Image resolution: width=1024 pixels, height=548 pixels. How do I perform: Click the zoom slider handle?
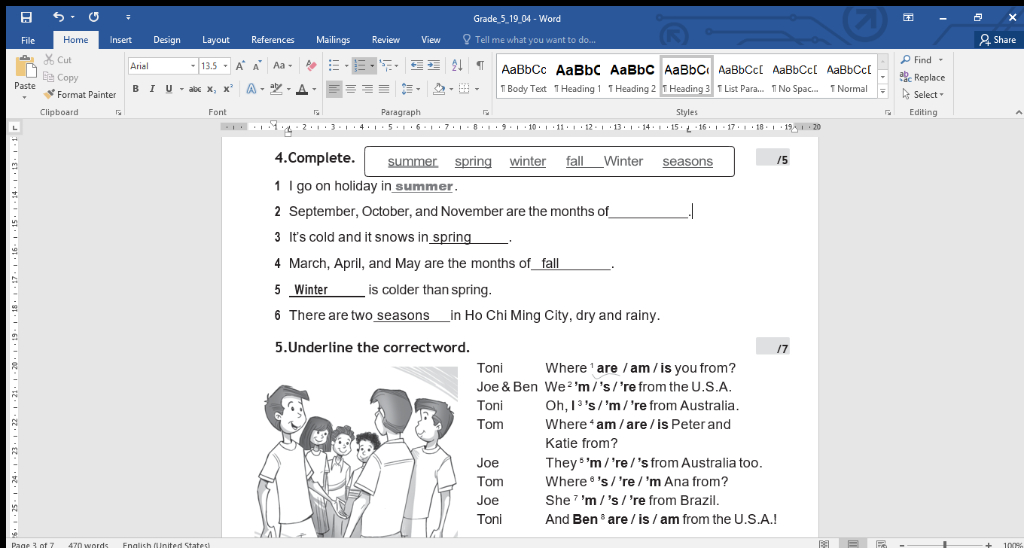(945, 544)
